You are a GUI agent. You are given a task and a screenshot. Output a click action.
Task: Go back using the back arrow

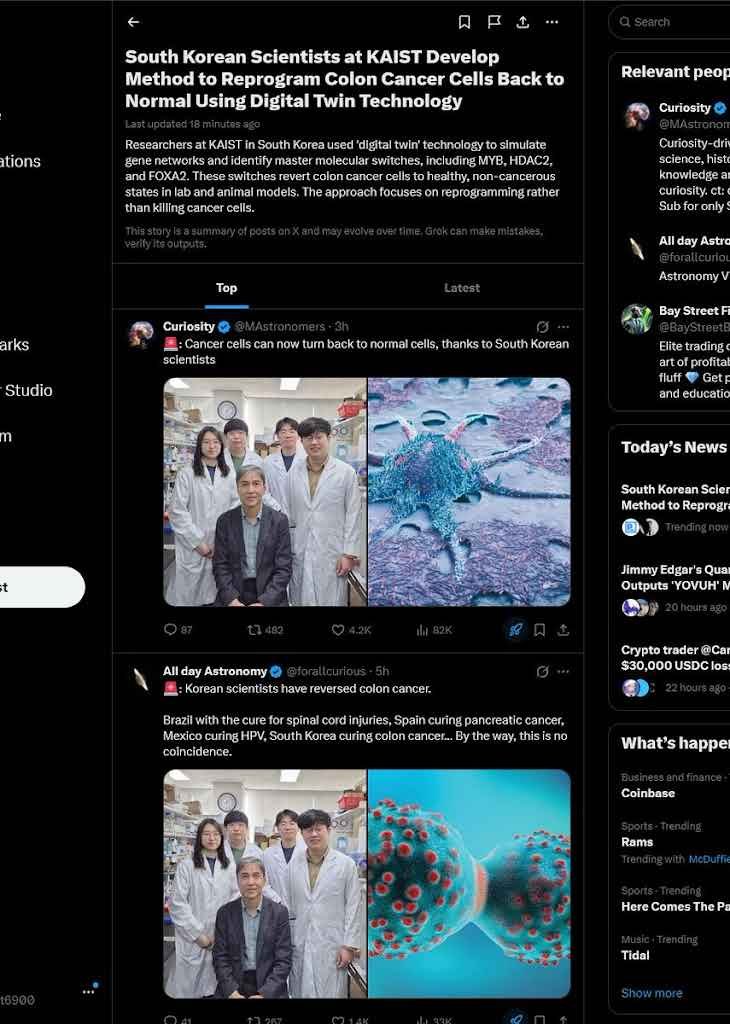pyautogui.click(x=133, y=22)
